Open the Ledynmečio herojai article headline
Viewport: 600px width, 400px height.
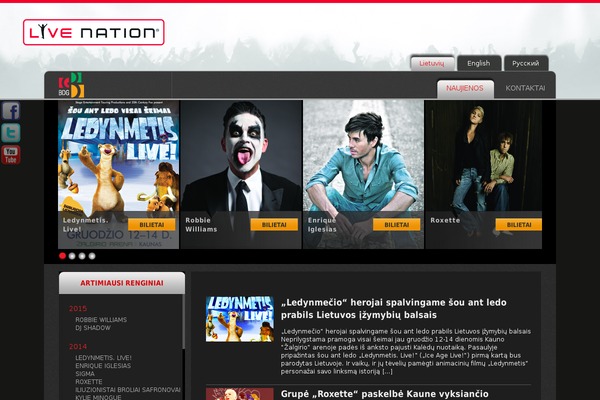[x=394, y=309]
